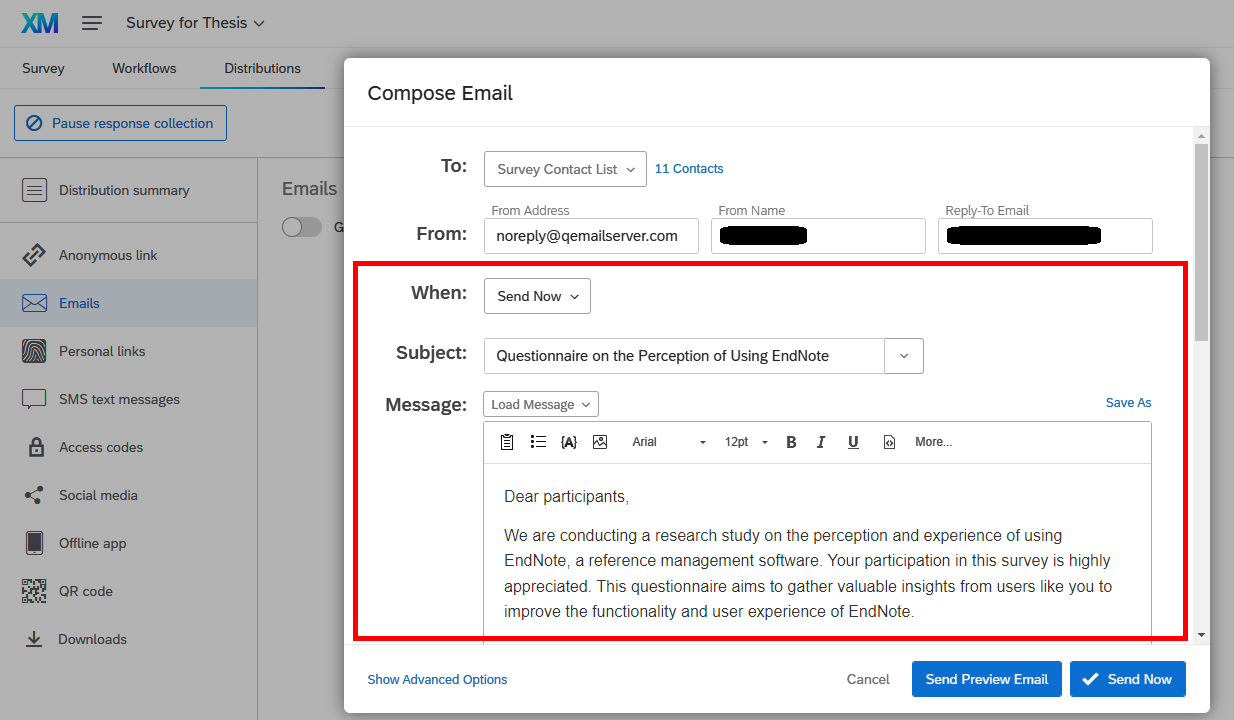
Task: Open the Load Message dropdown
Action: pos(541,404)
